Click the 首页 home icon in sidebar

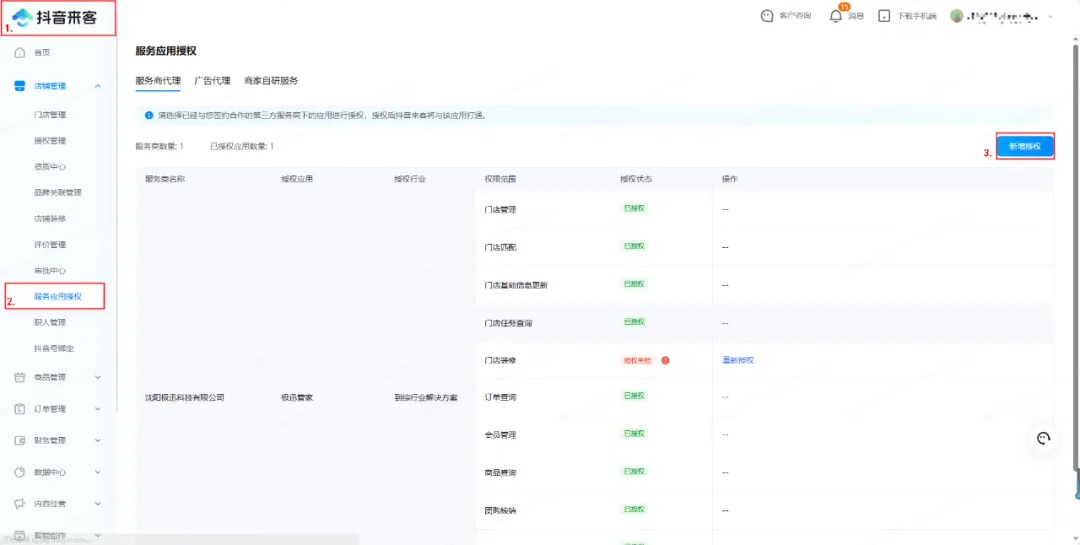(20, 52)
